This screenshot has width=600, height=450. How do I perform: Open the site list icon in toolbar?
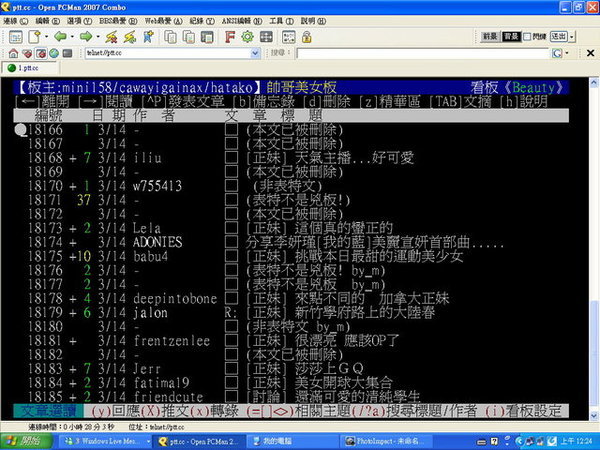point(16,37)
